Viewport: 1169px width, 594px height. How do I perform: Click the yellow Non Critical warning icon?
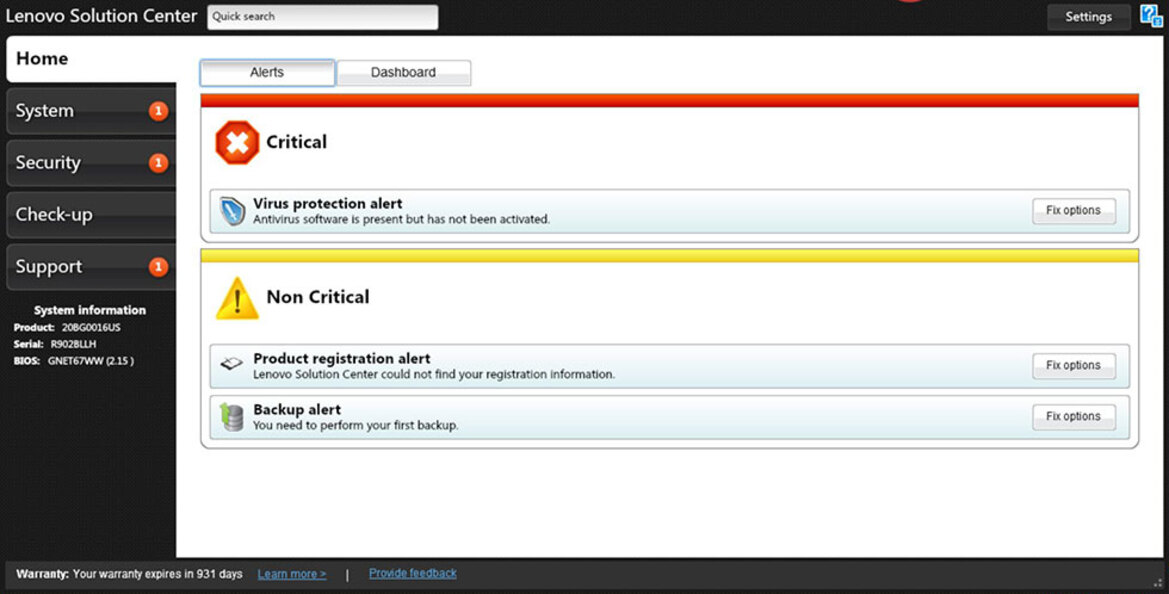(237, 298)
